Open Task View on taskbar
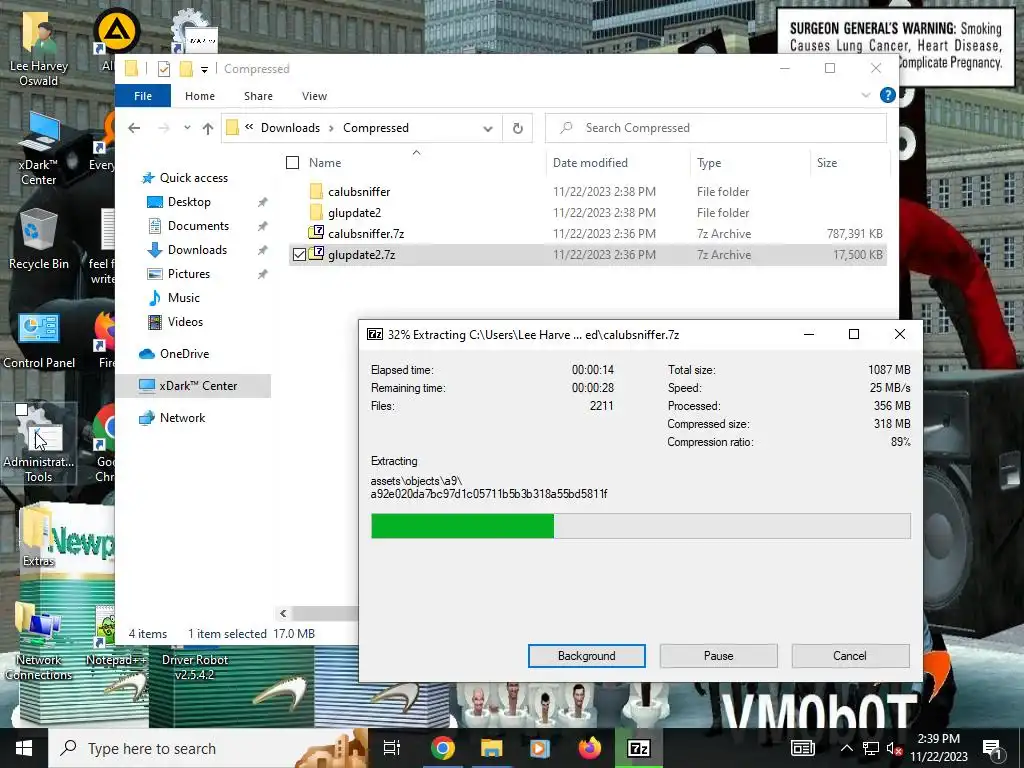Screen dimensions: 1024x768 point(392,748)
